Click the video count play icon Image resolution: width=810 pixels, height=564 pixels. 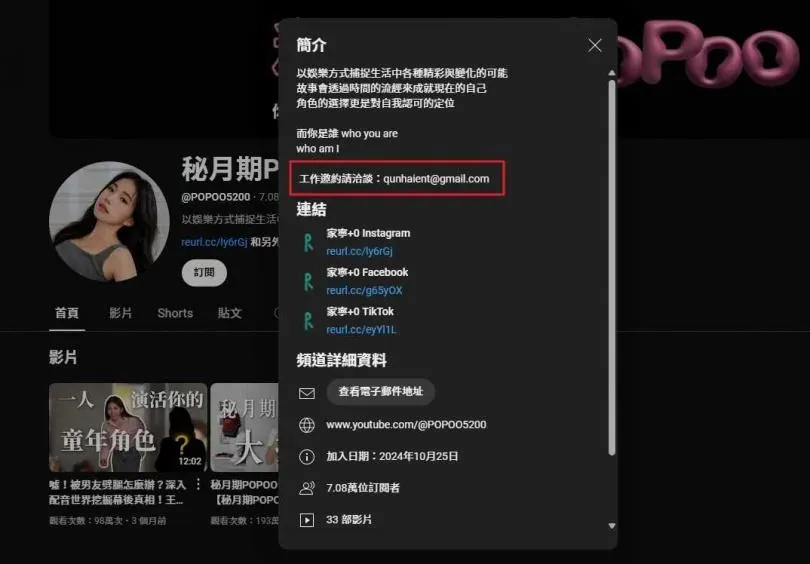[x=307, y=520]
